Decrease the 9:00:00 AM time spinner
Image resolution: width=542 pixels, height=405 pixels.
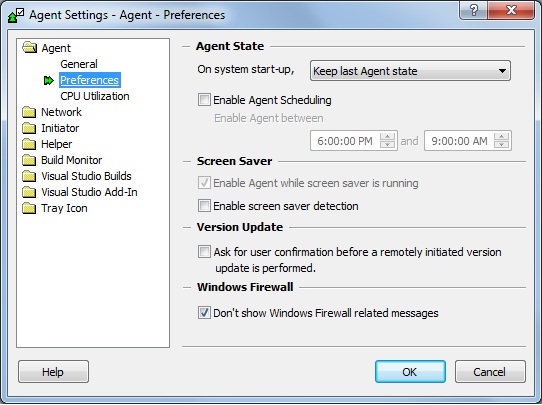click(x=502, y=144)
